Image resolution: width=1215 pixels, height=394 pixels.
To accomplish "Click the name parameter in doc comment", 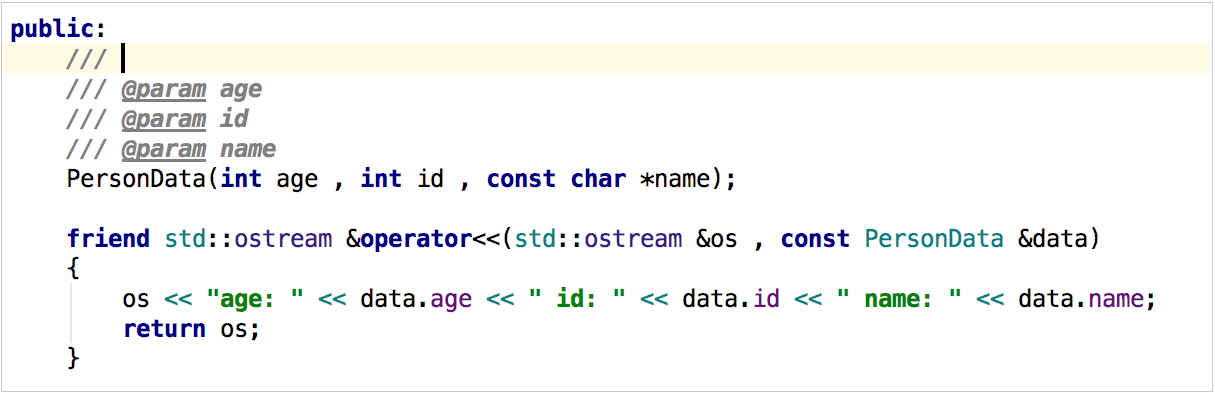I will click(248, 149).
